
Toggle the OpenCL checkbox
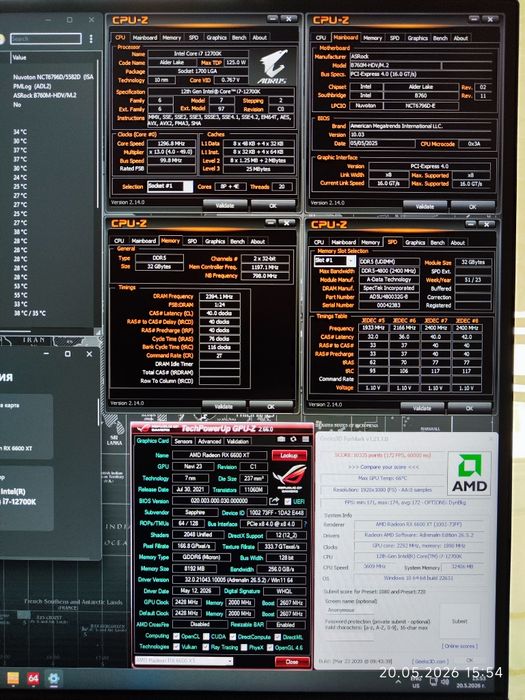coord(177,636)
